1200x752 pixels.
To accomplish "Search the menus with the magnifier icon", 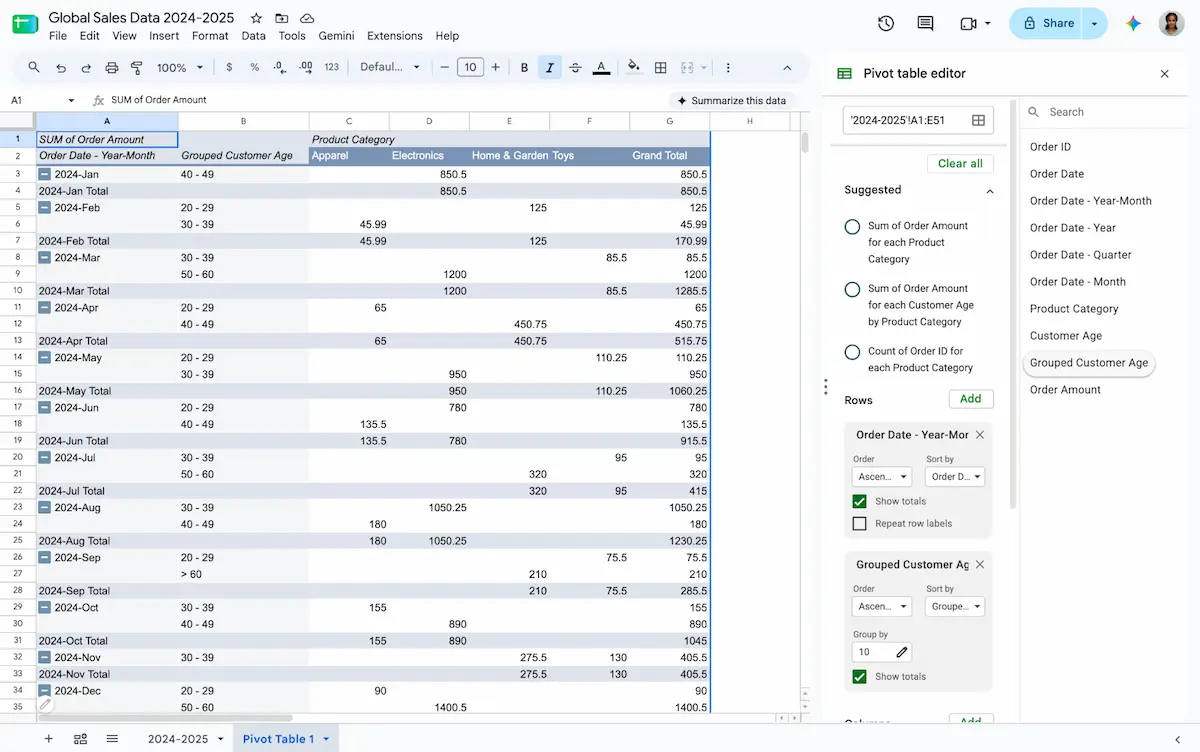I will click(x=34, y=67).
